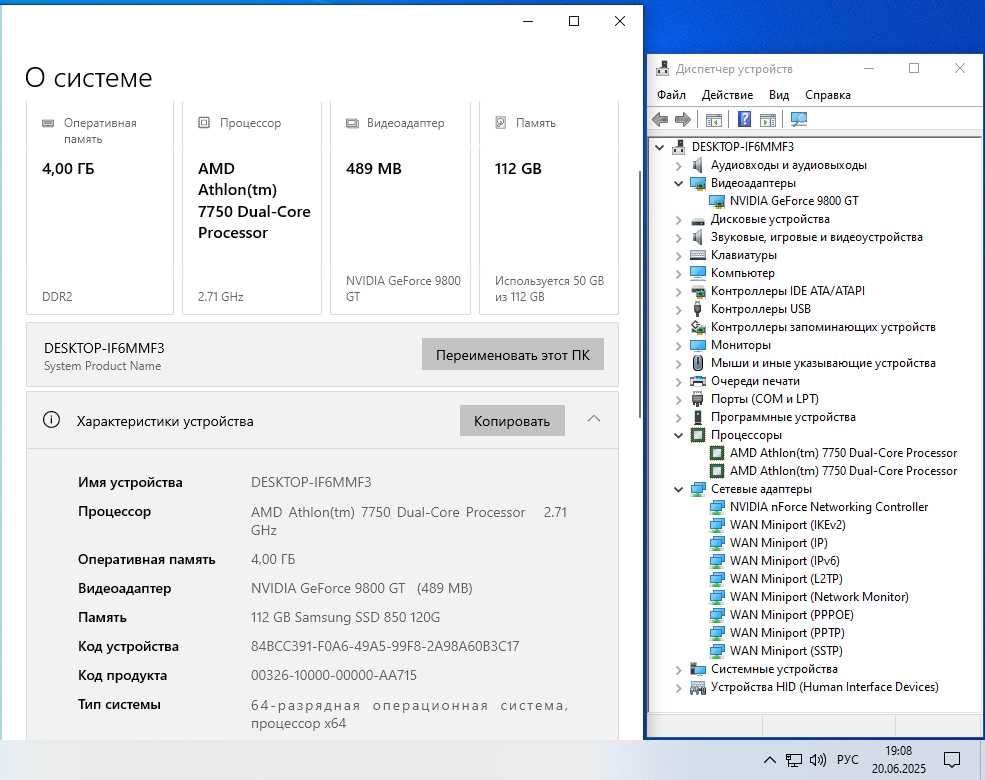
Task: Collapse the Процессоры category
Action: [678, 435]
